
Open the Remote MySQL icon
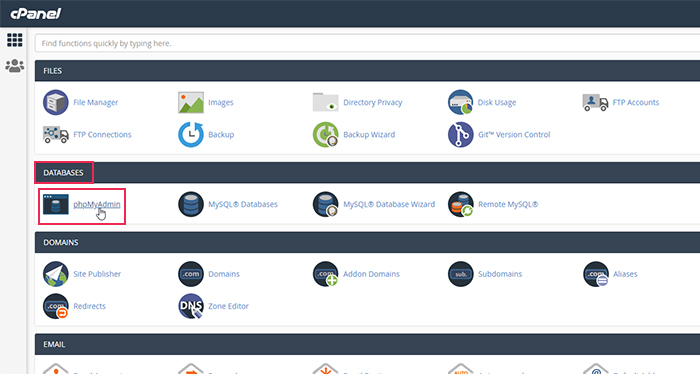click(x=460, y=204)
